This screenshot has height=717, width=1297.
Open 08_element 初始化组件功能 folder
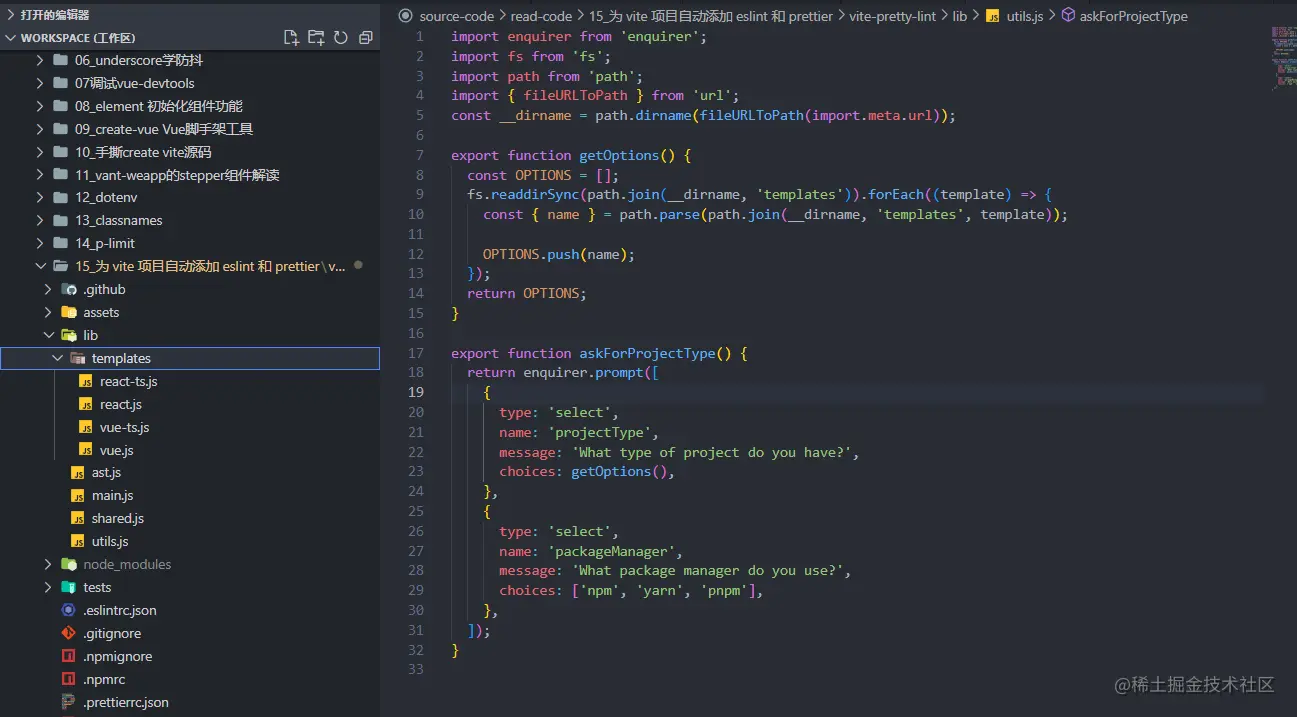(159, 106)
